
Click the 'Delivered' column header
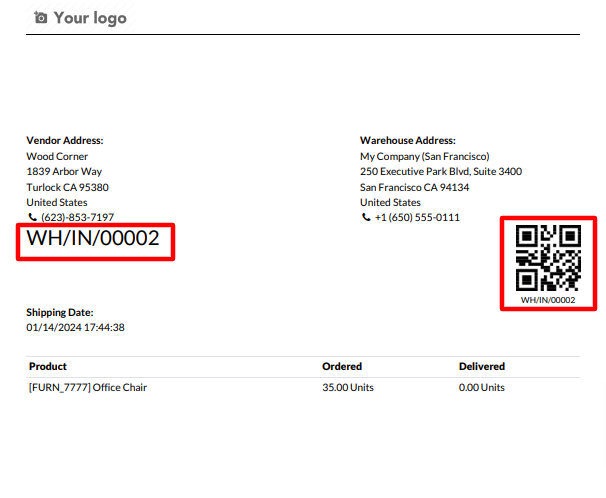(482, 366)
